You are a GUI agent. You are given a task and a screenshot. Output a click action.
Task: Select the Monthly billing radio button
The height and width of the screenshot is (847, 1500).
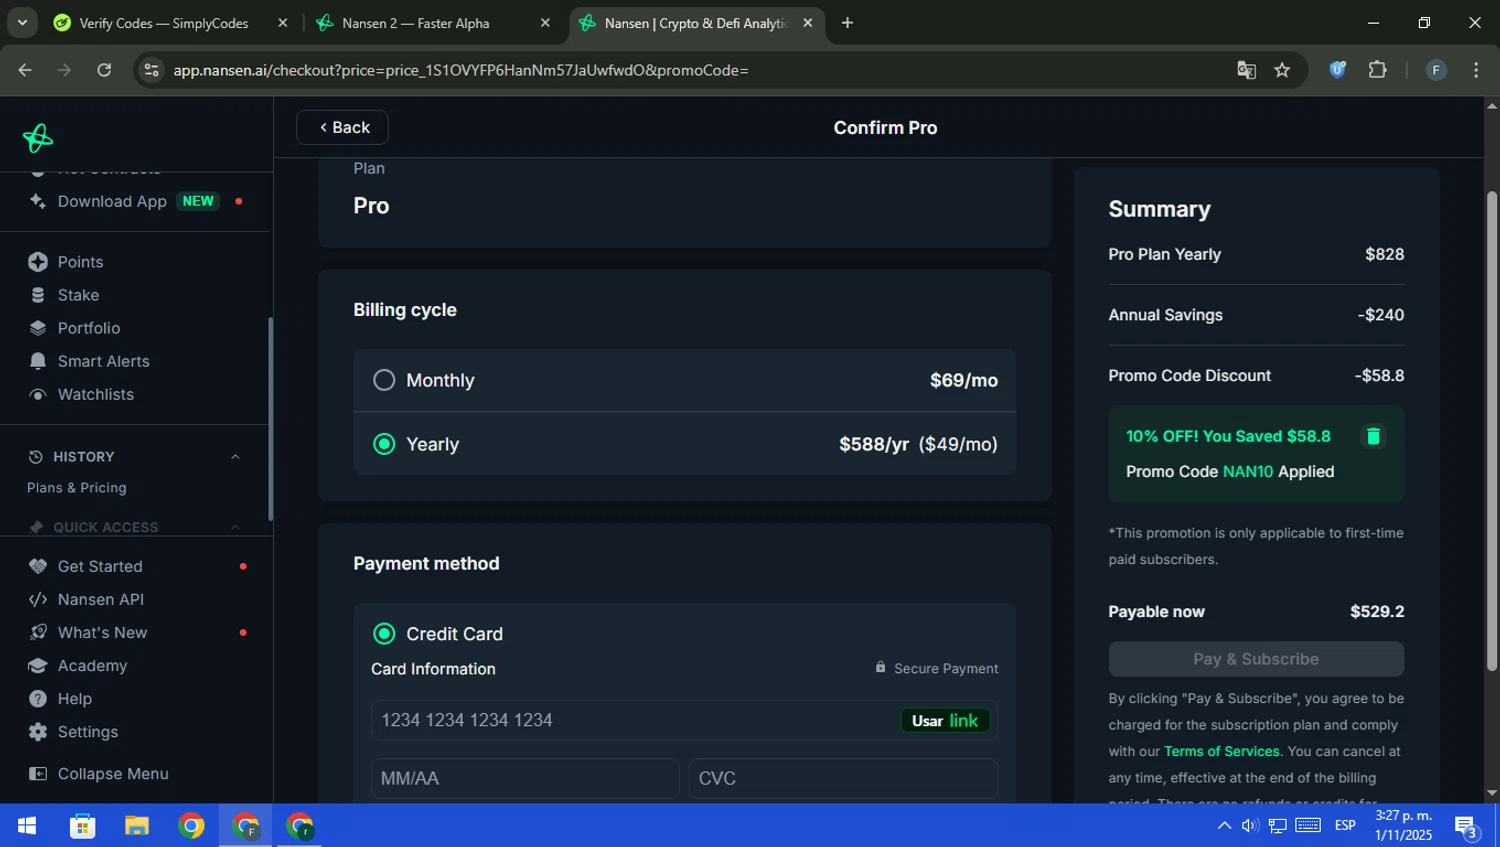[x=384, y=380]
